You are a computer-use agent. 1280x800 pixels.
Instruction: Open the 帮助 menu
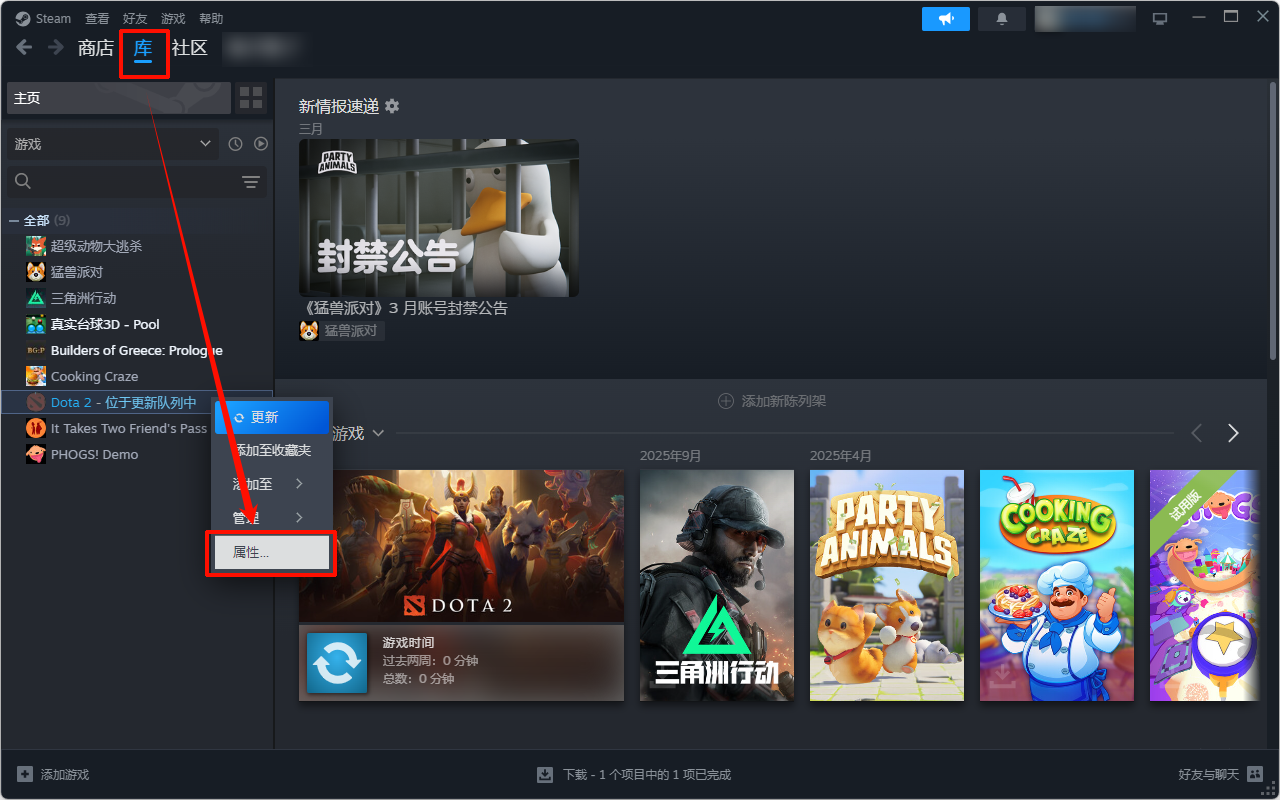(x=211, y=18)
